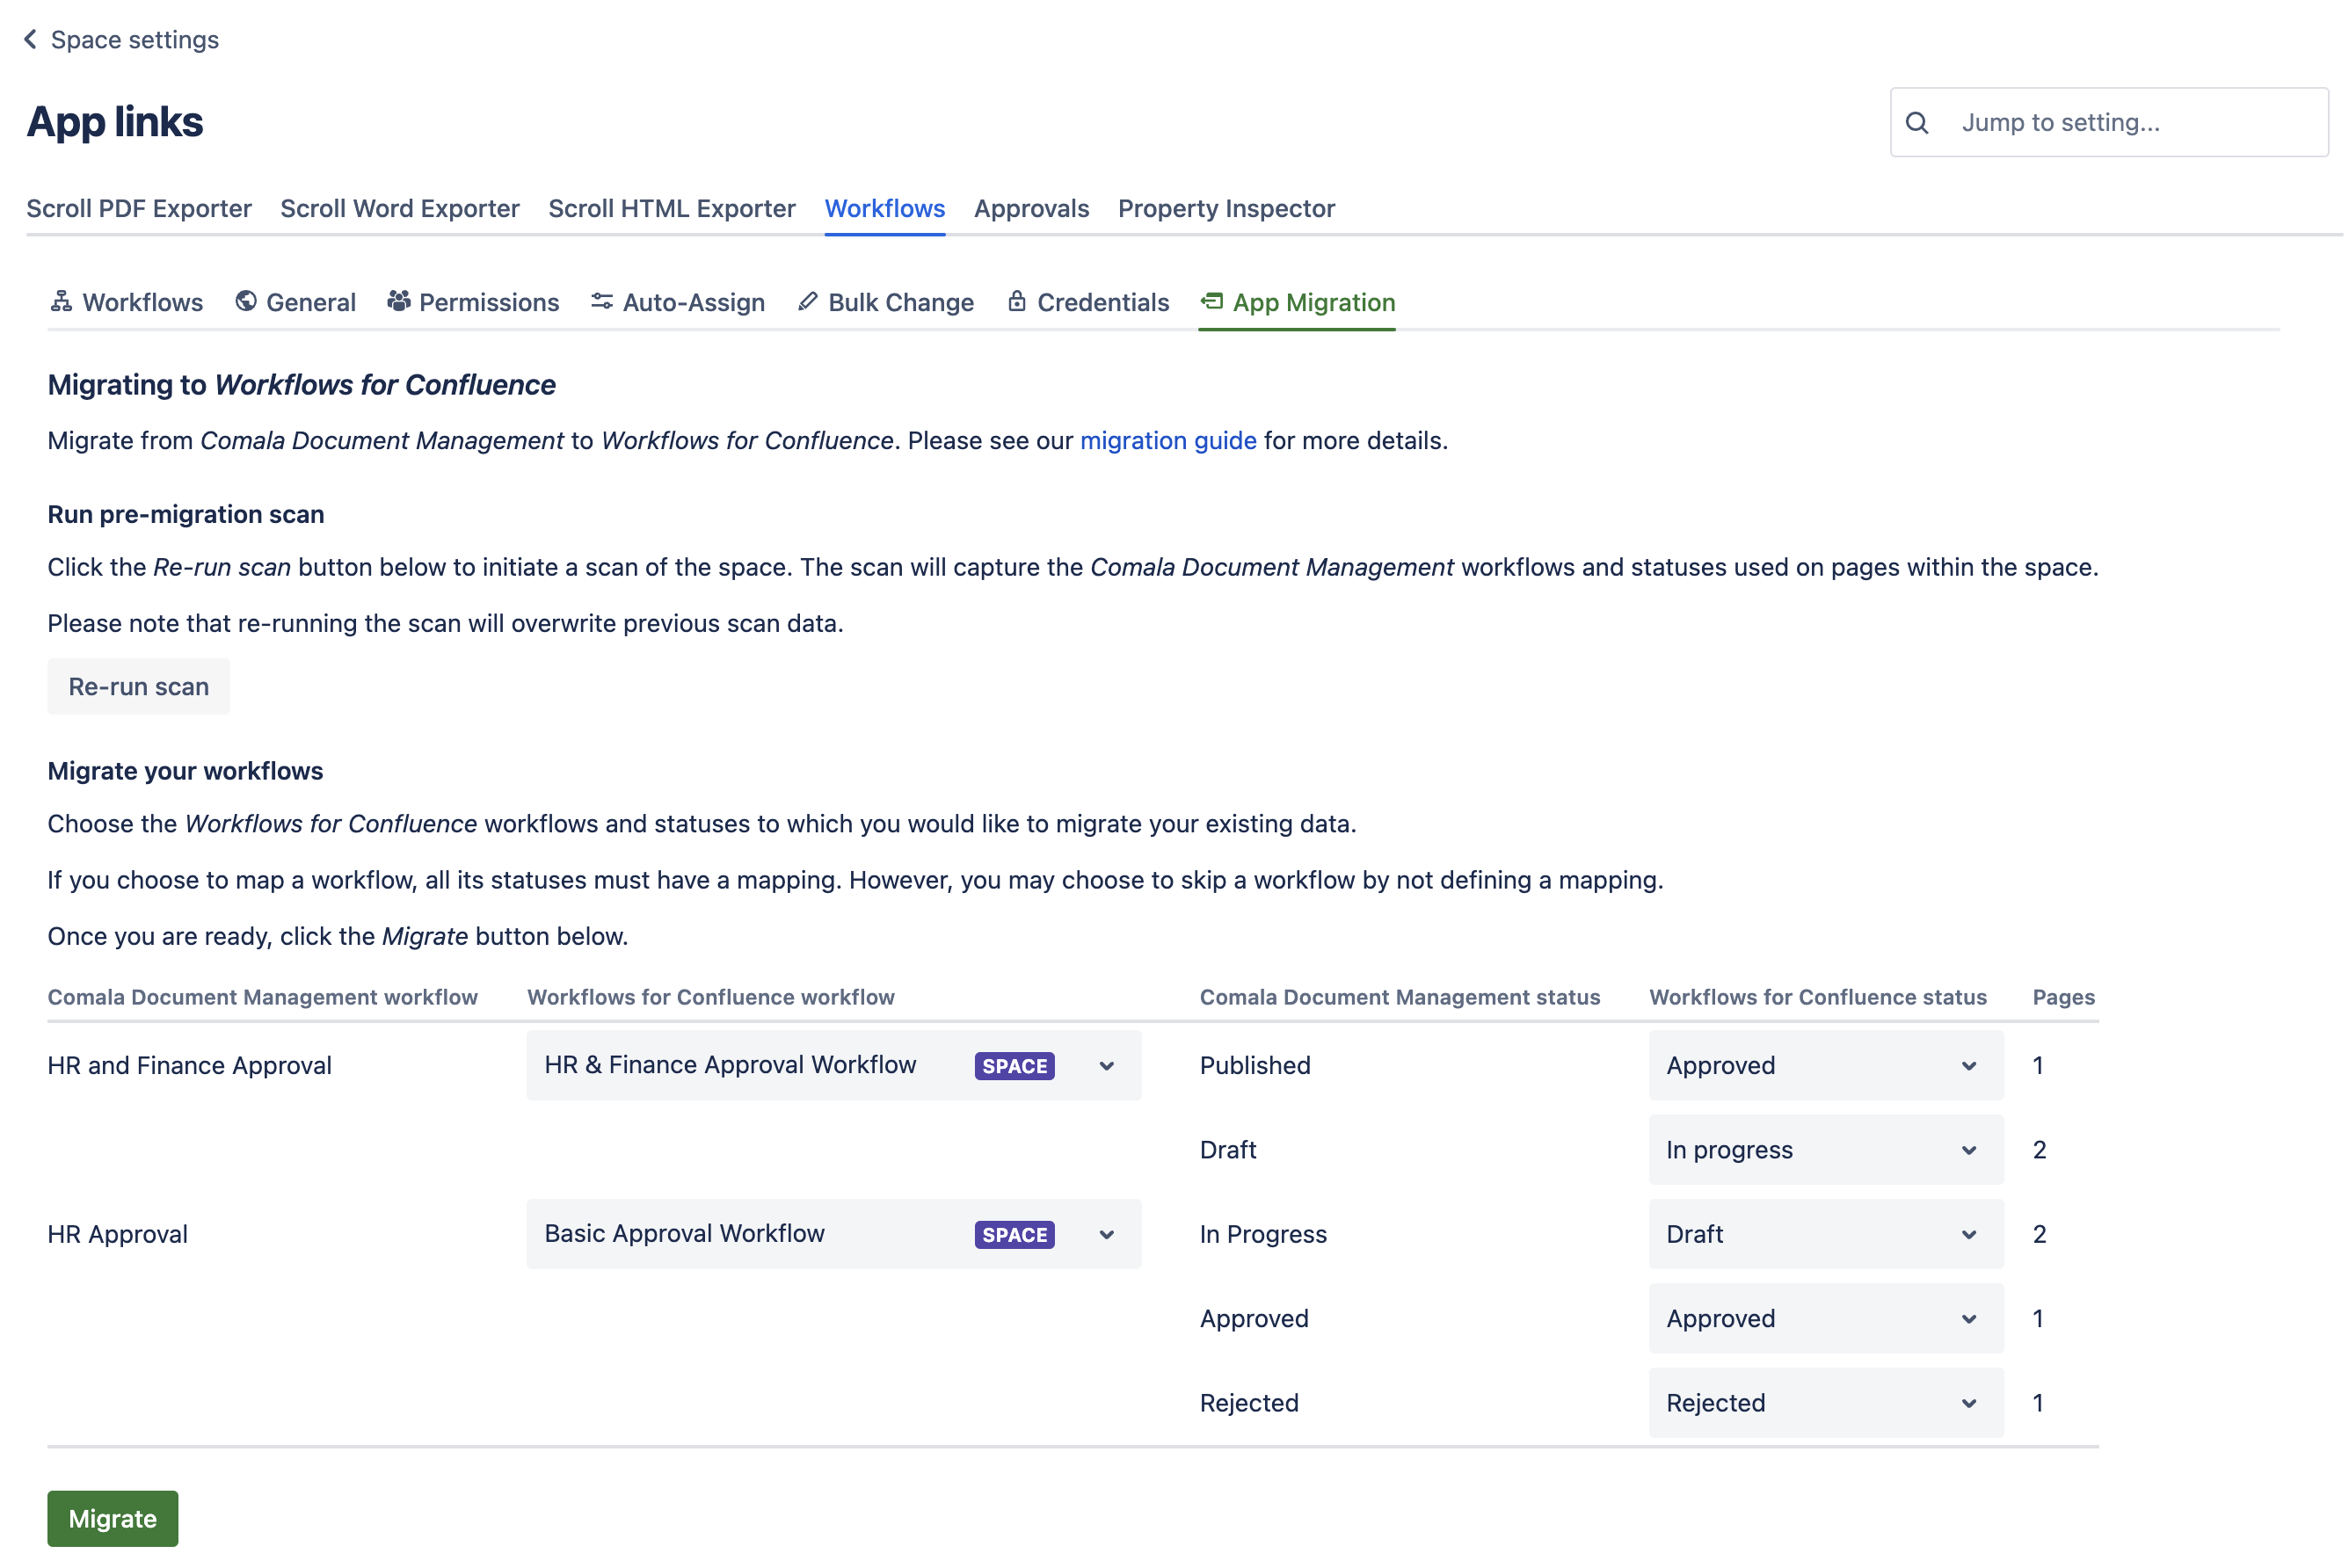
Task: Go back using Space settings chevron
Action: pyautogui.click(x=31, y=39)
